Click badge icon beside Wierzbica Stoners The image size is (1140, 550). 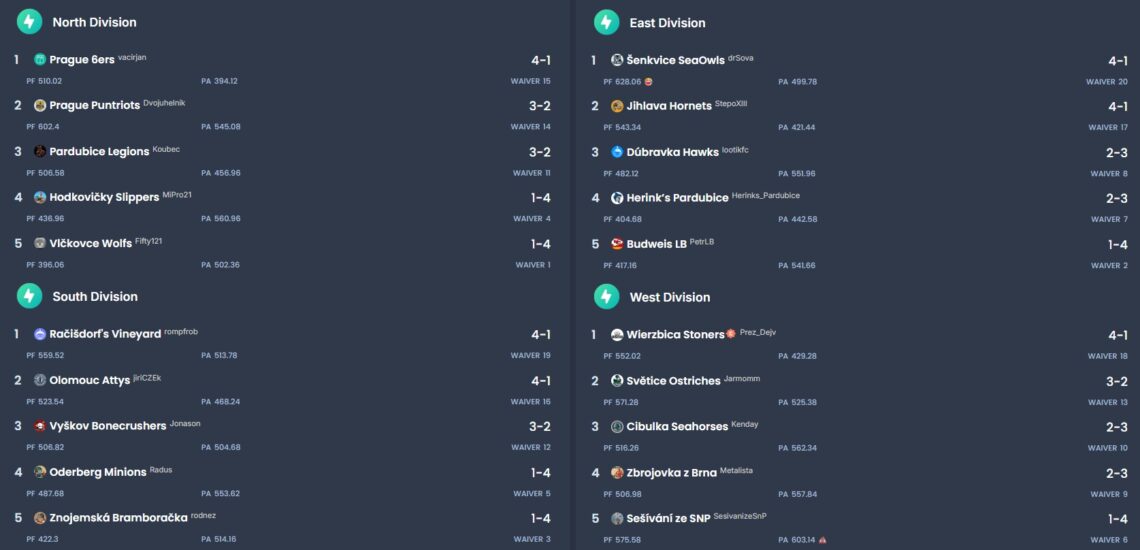coord(731,334)
